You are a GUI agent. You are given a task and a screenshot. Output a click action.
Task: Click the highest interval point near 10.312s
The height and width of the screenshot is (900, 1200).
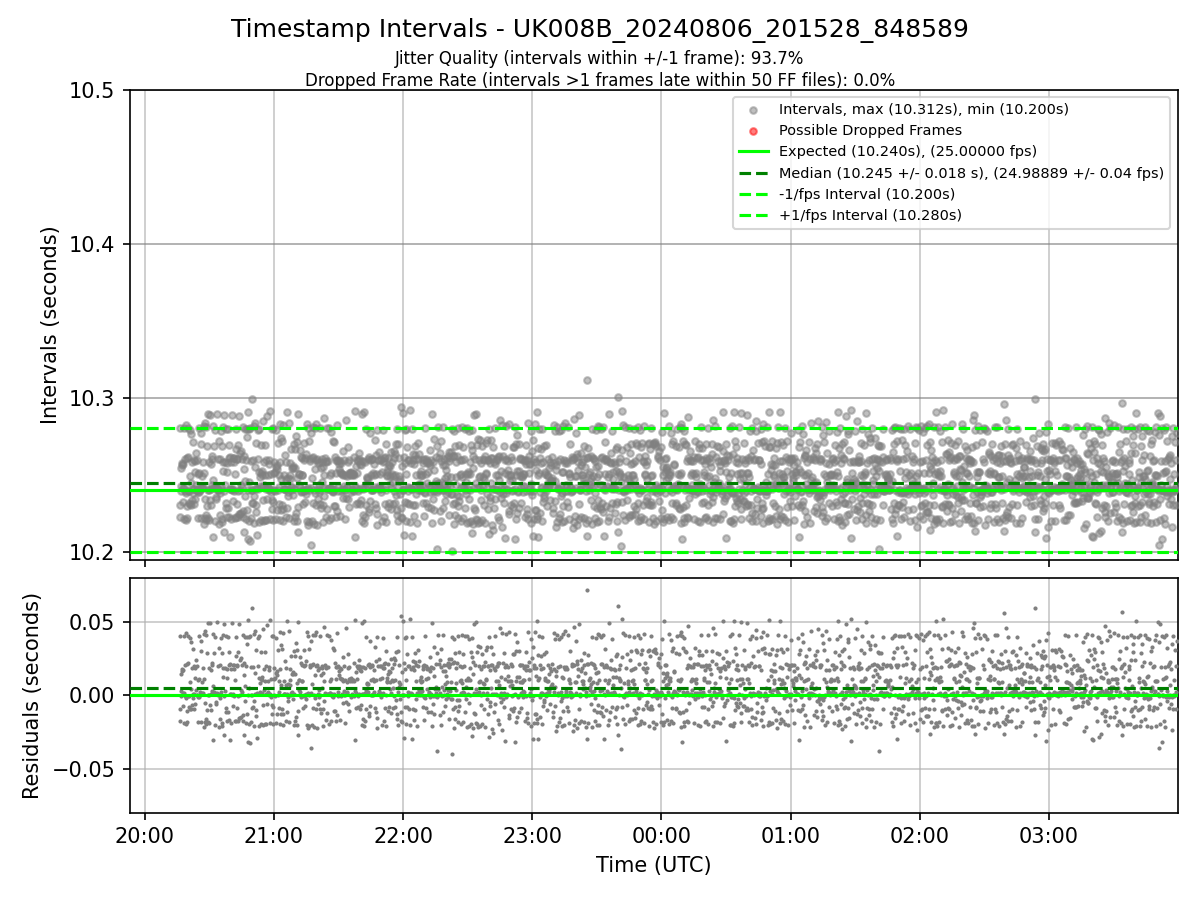587,380
